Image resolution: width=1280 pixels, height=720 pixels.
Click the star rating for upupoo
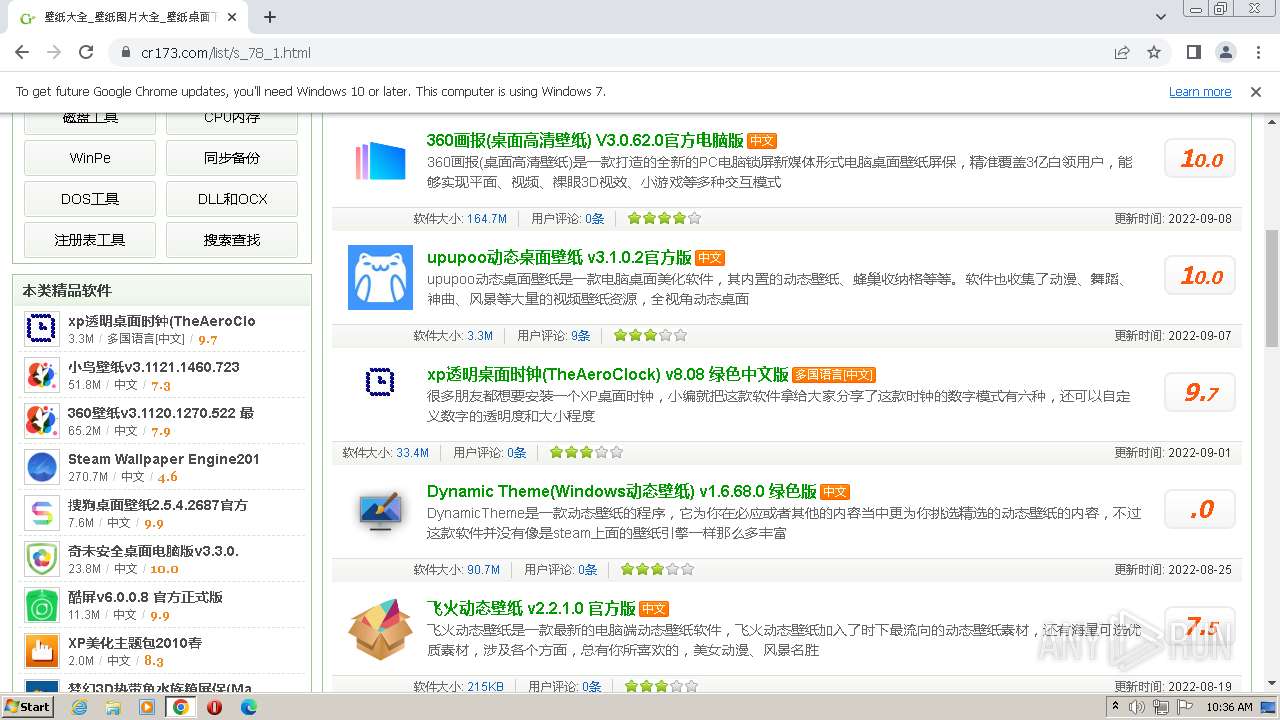pyautogui.click(x=650, y=336)
